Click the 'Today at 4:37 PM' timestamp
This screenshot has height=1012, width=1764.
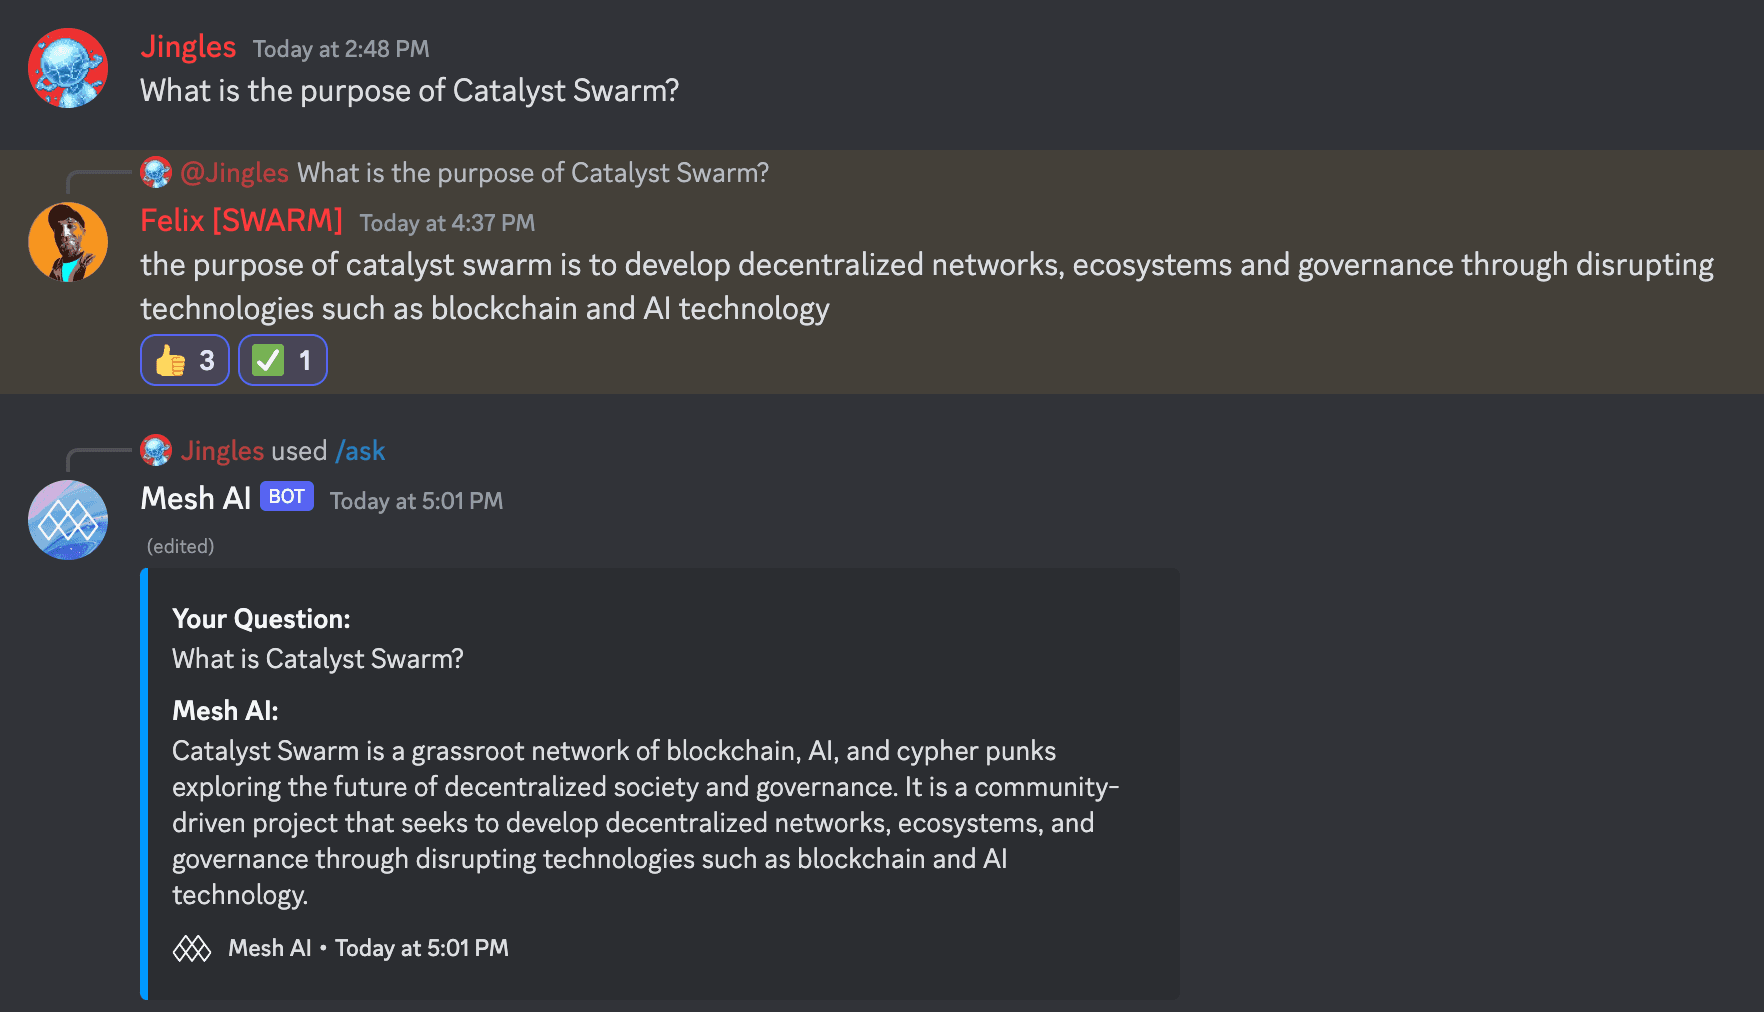[447, 223]
